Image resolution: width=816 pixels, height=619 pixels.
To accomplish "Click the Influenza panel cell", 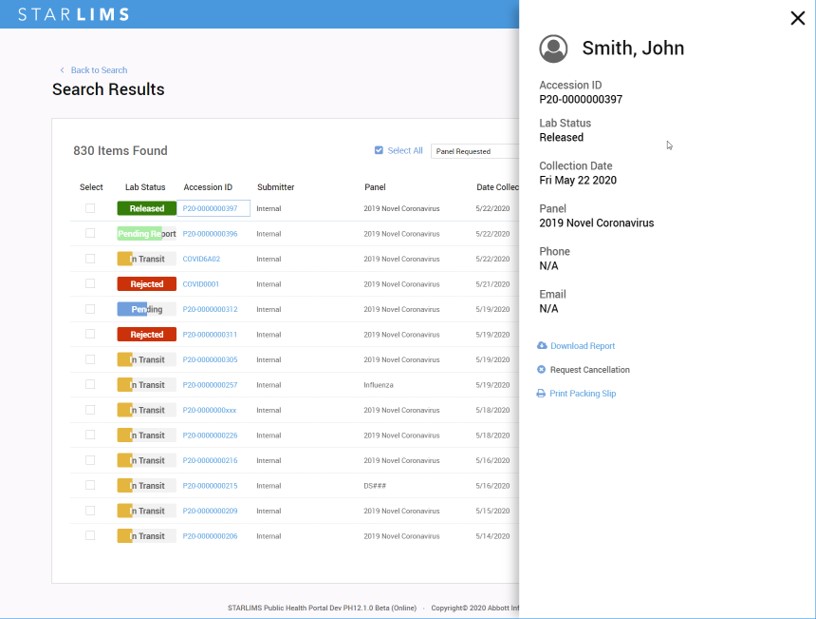I will pos(379,385).
